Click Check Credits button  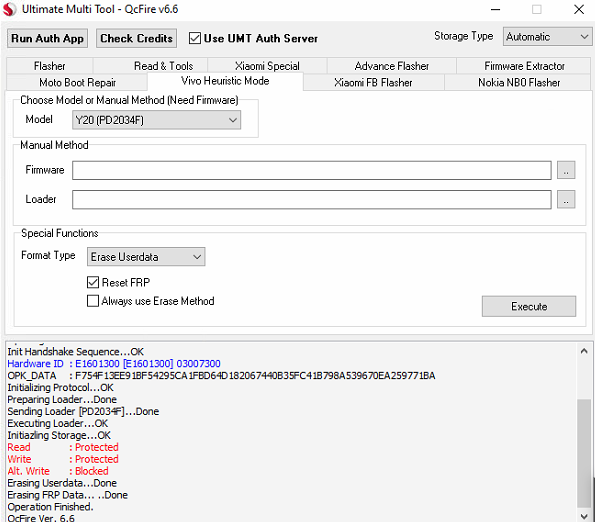136,38
